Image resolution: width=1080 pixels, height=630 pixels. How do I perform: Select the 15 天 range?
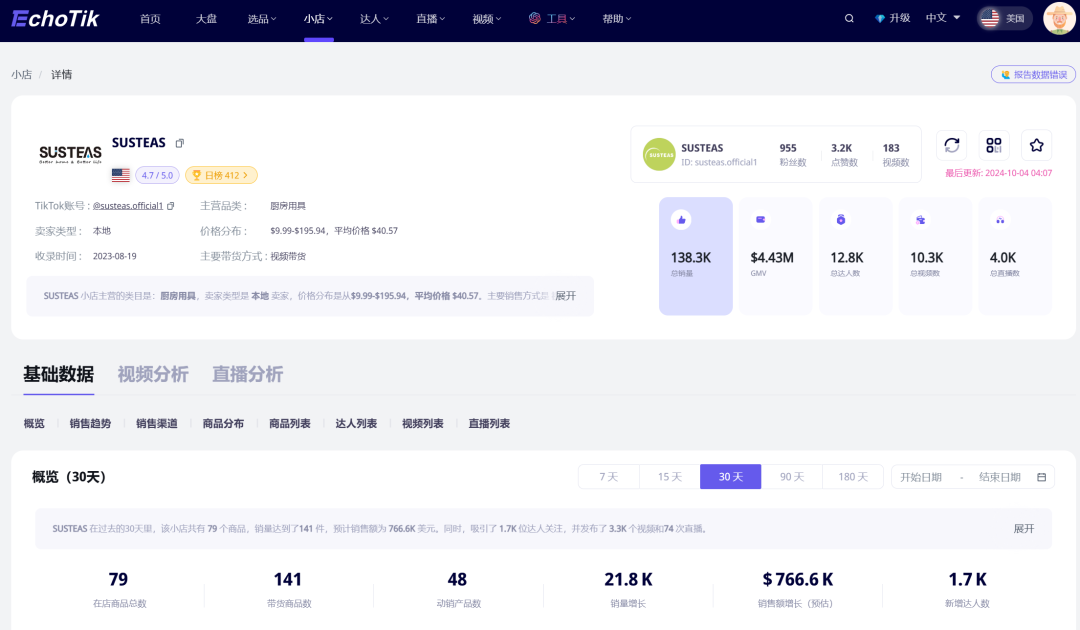(x=669, y=476)
